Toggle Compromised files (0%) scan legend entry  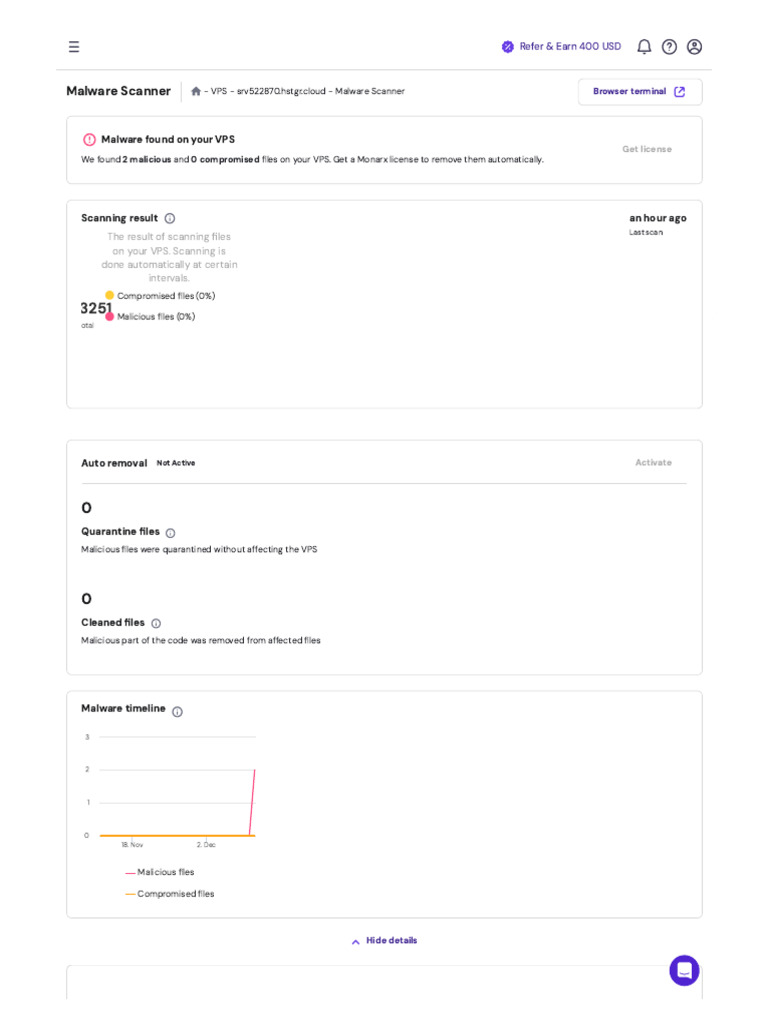click(165, 296)
